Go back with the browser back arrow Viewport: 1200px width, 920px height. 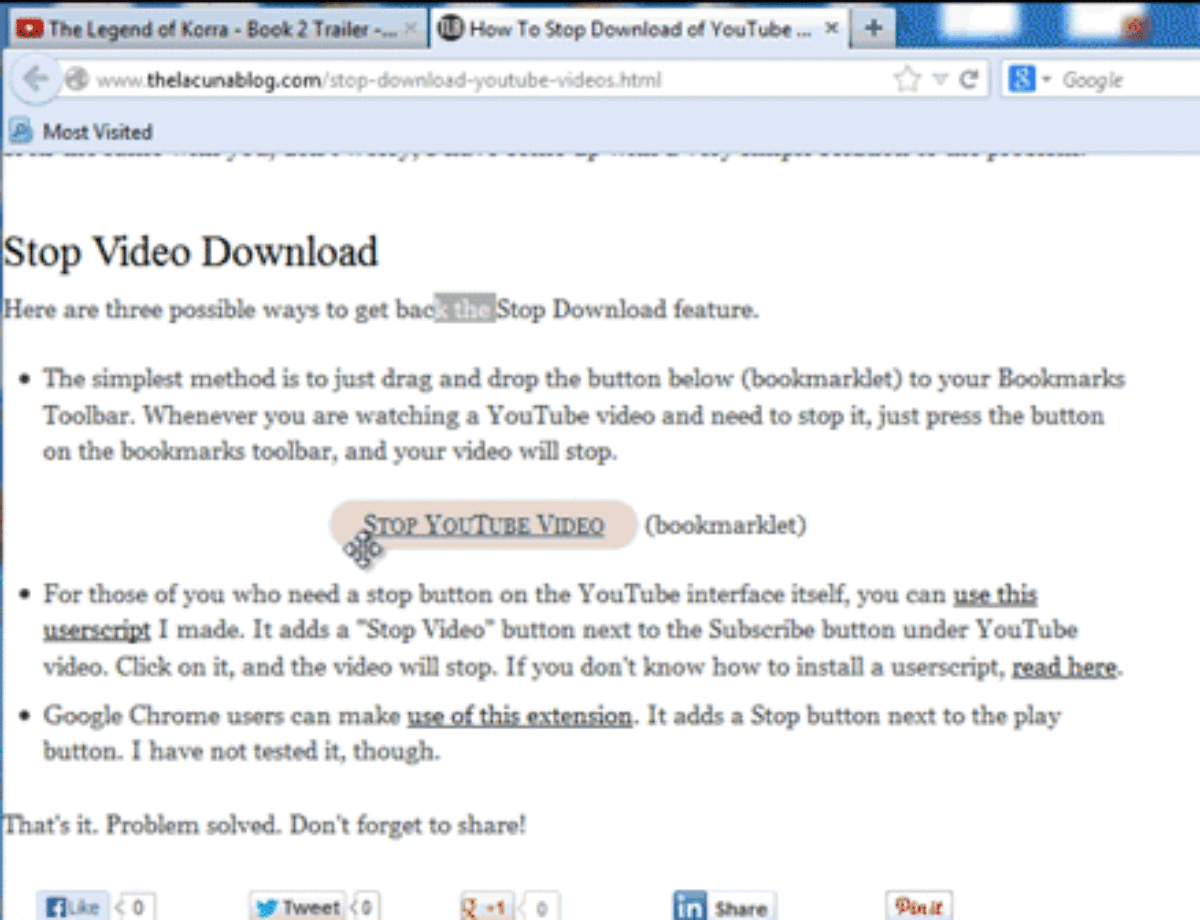[35, 79]
